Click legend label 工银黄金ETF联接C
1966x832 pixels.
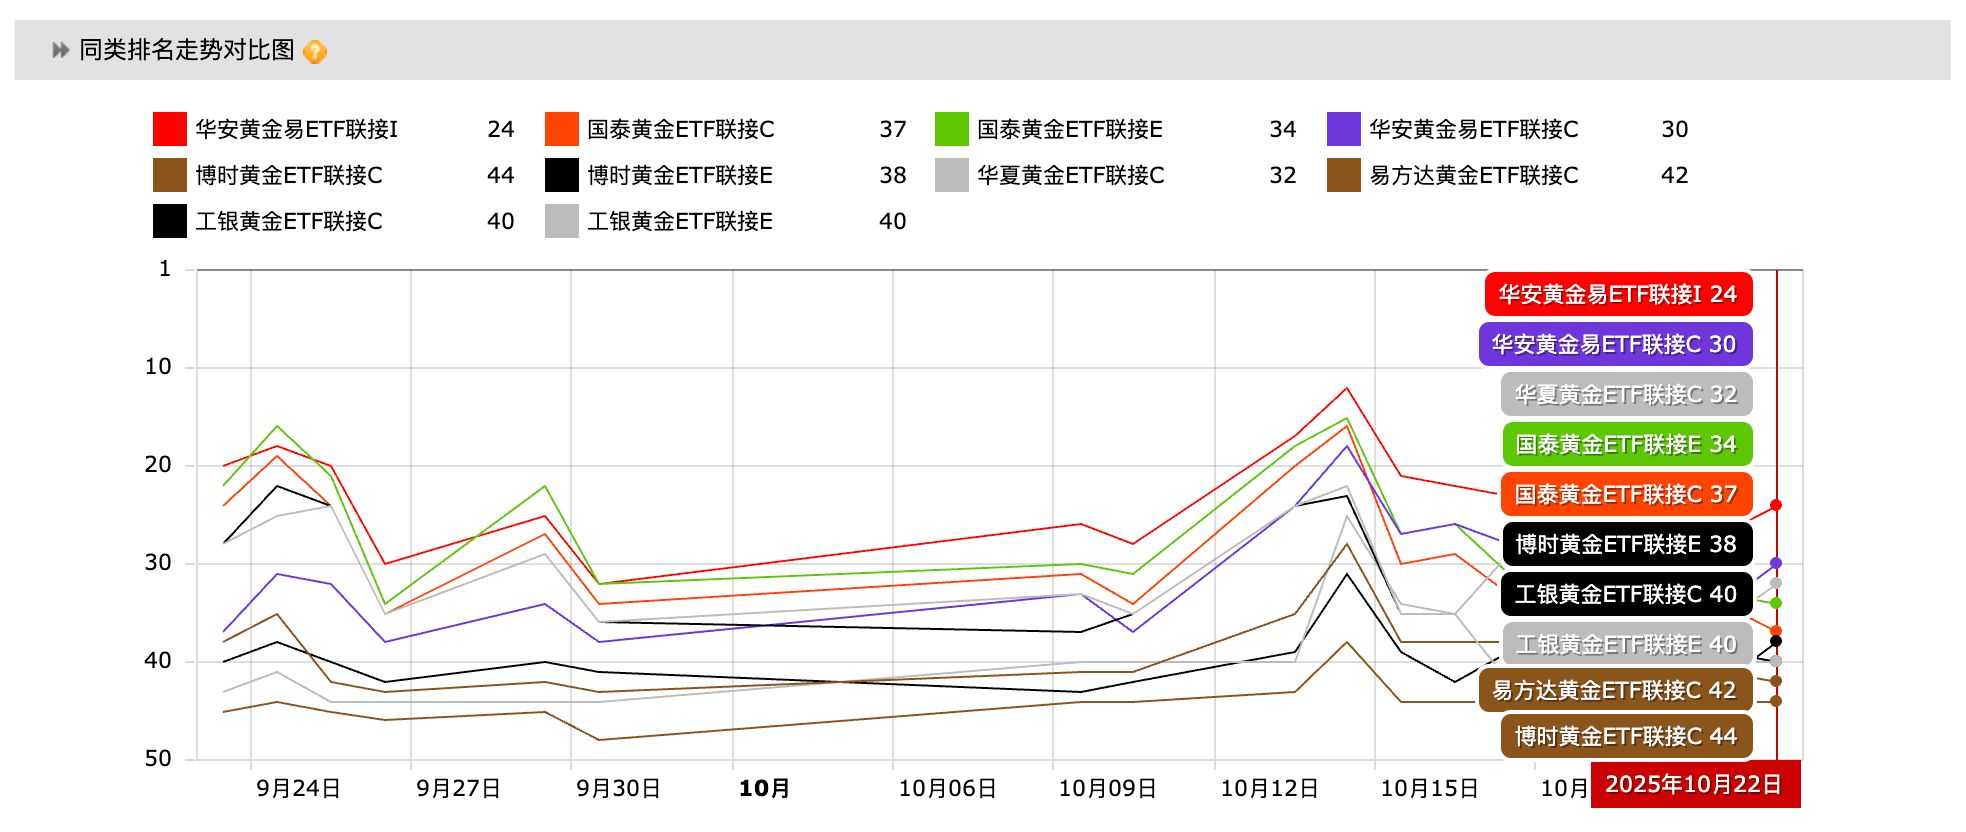click(289, 221)
